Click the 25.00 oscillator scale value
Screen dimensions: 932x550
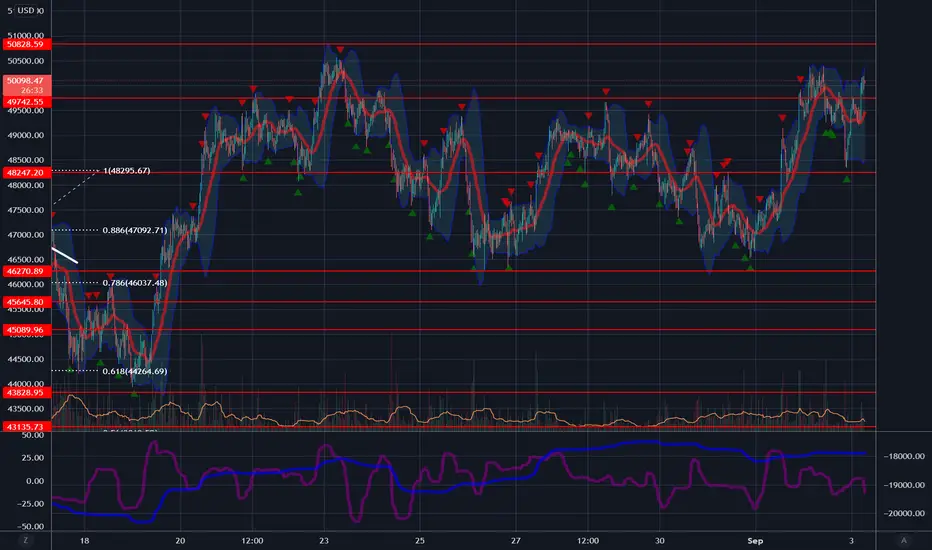click(33, 457)
